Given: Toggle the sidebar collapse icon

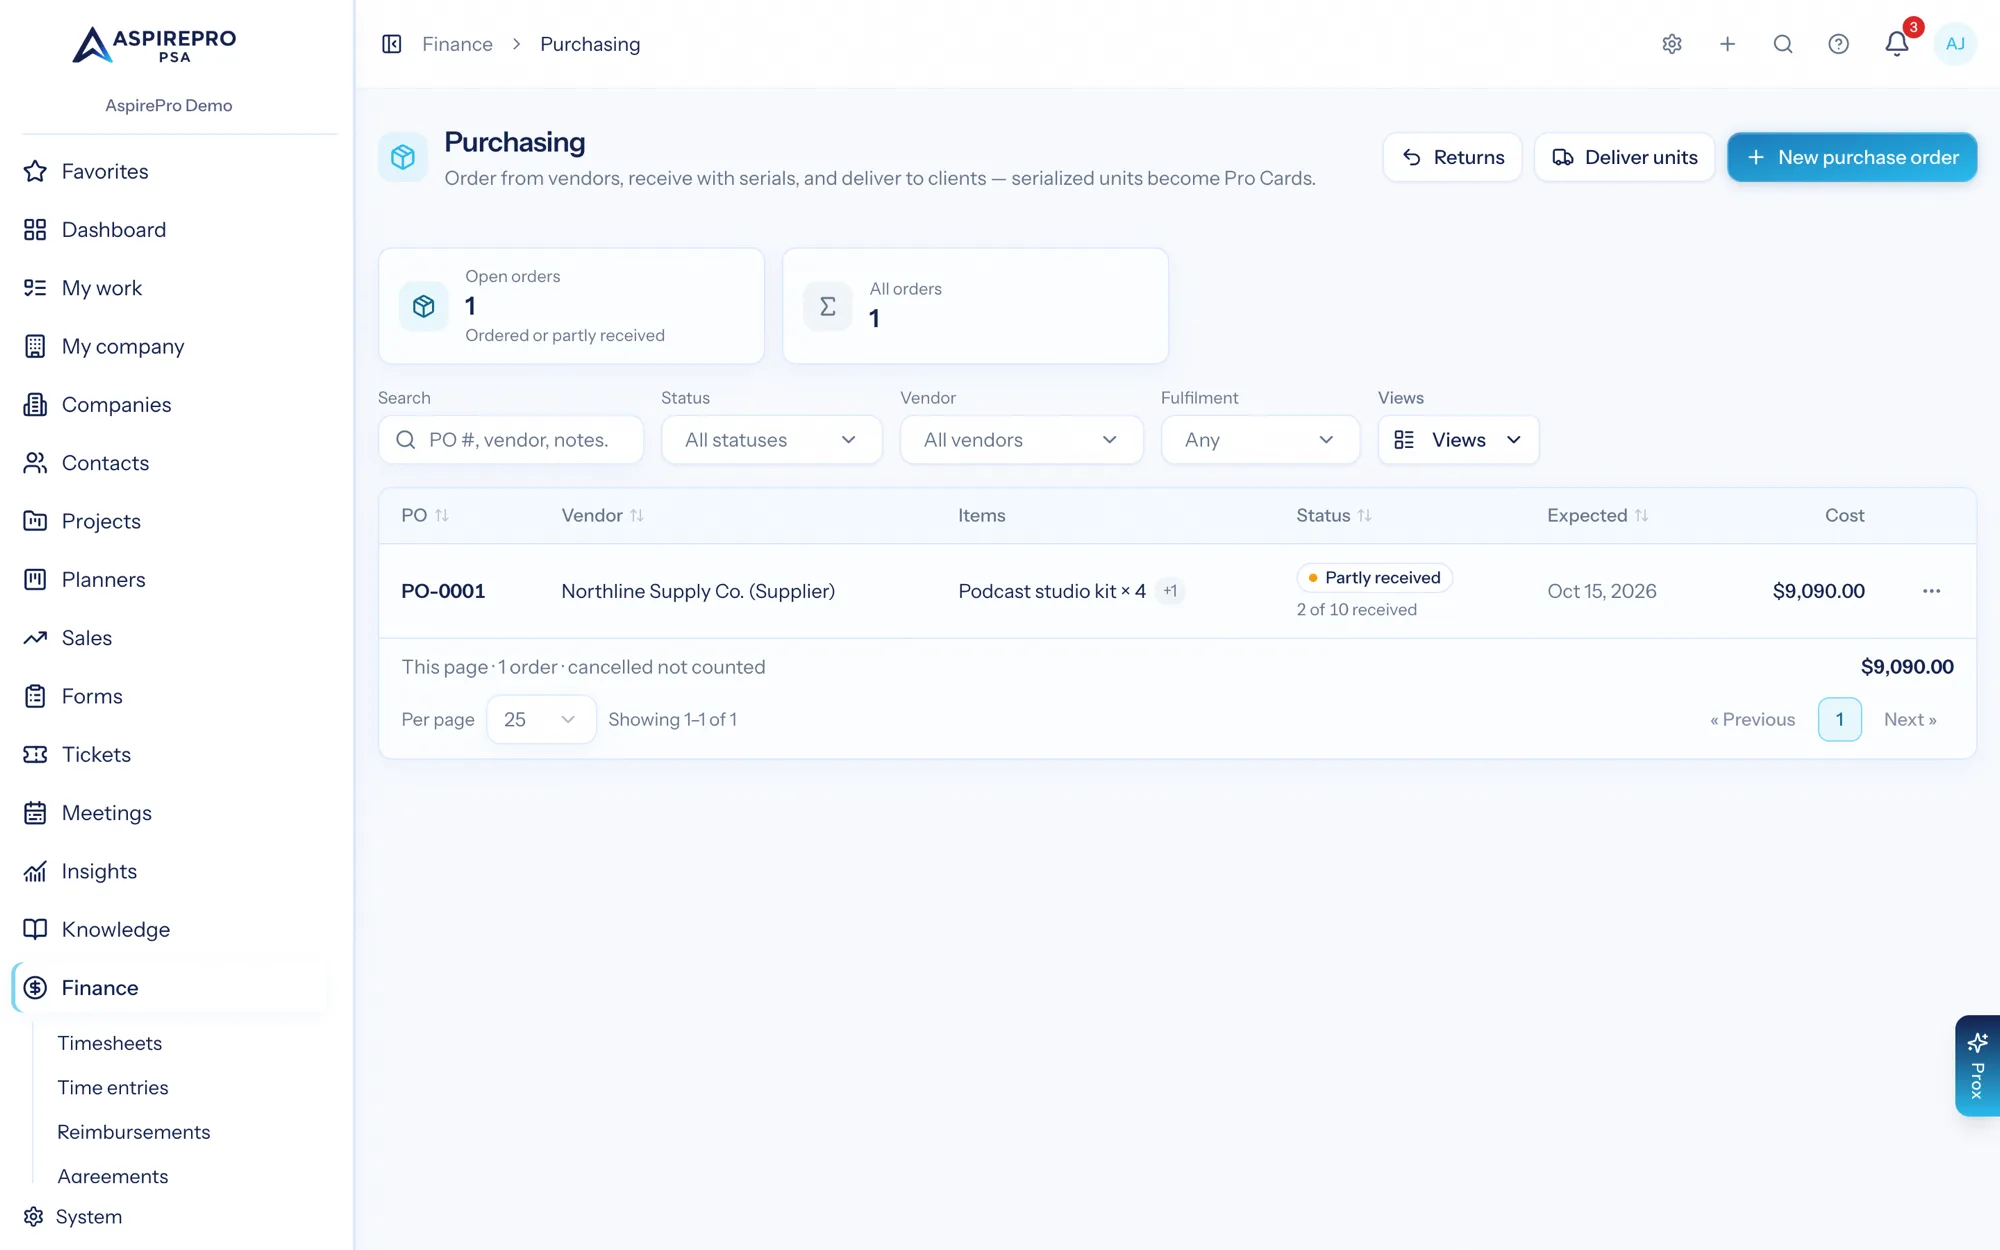Looking at the screenshot, I should (392, 44).
